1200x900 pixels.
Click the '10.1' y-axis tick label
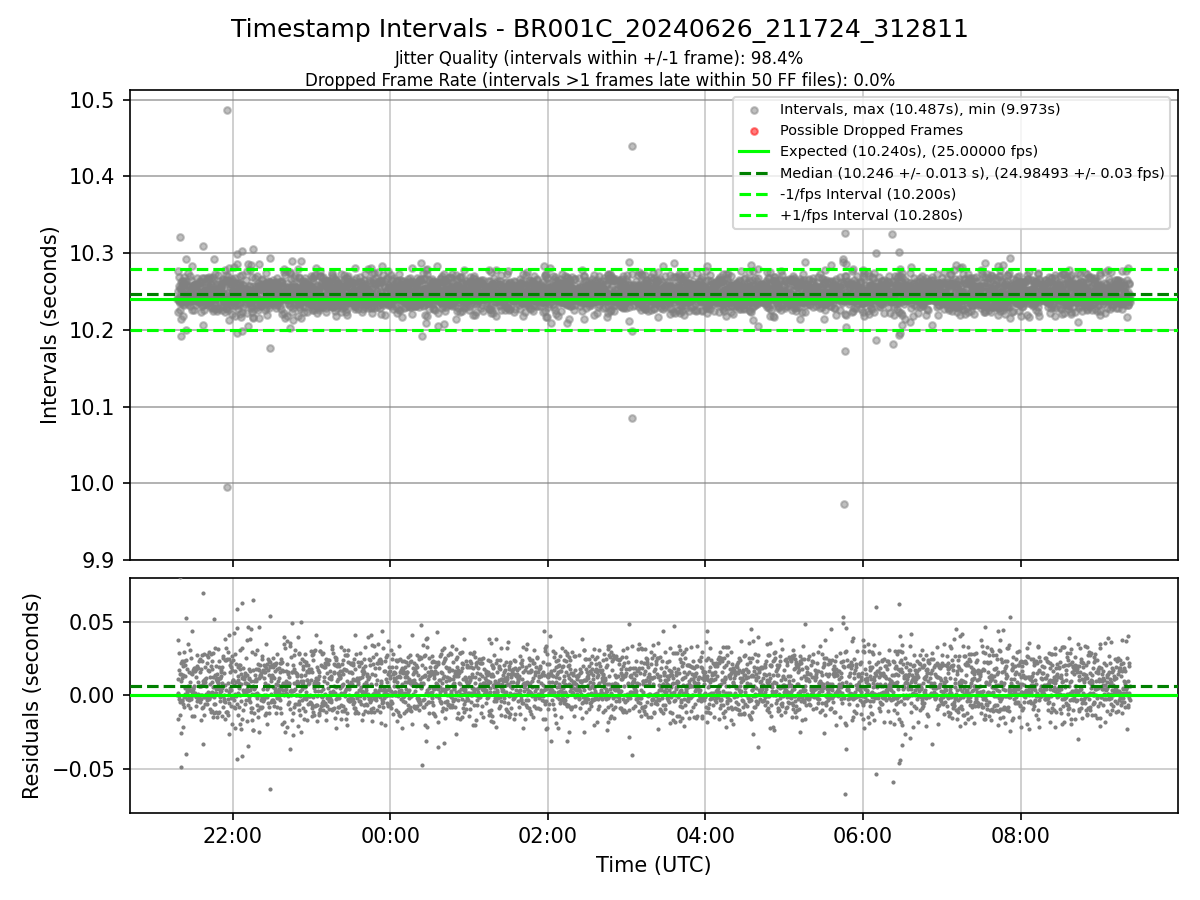point(94,407)
